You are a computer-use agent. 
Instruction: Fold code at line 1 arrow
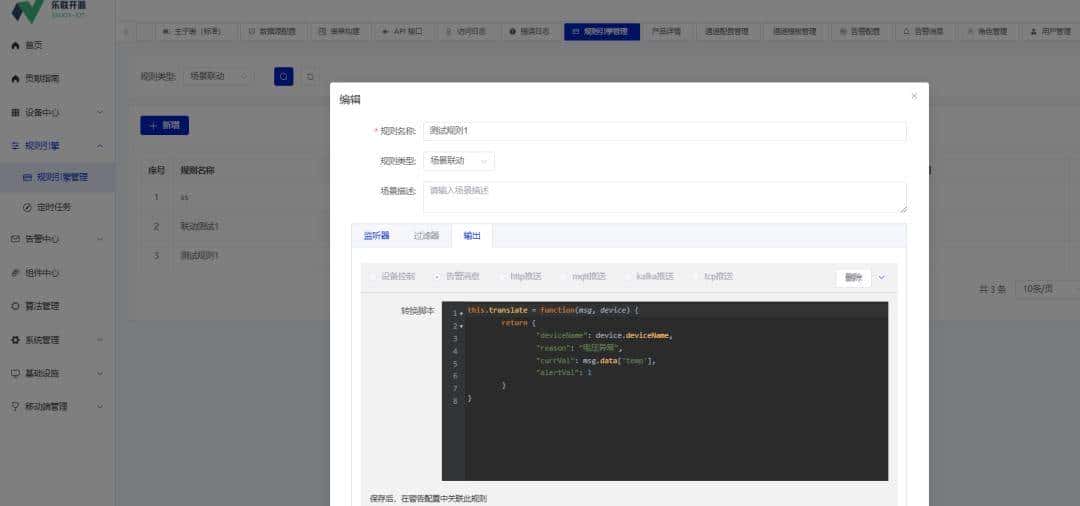461,314
